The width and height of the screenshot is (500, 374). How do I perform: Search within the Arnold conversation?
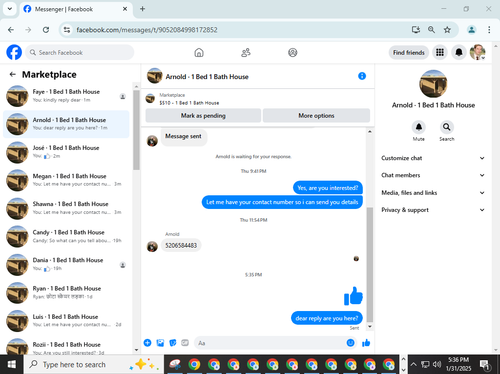447,127
